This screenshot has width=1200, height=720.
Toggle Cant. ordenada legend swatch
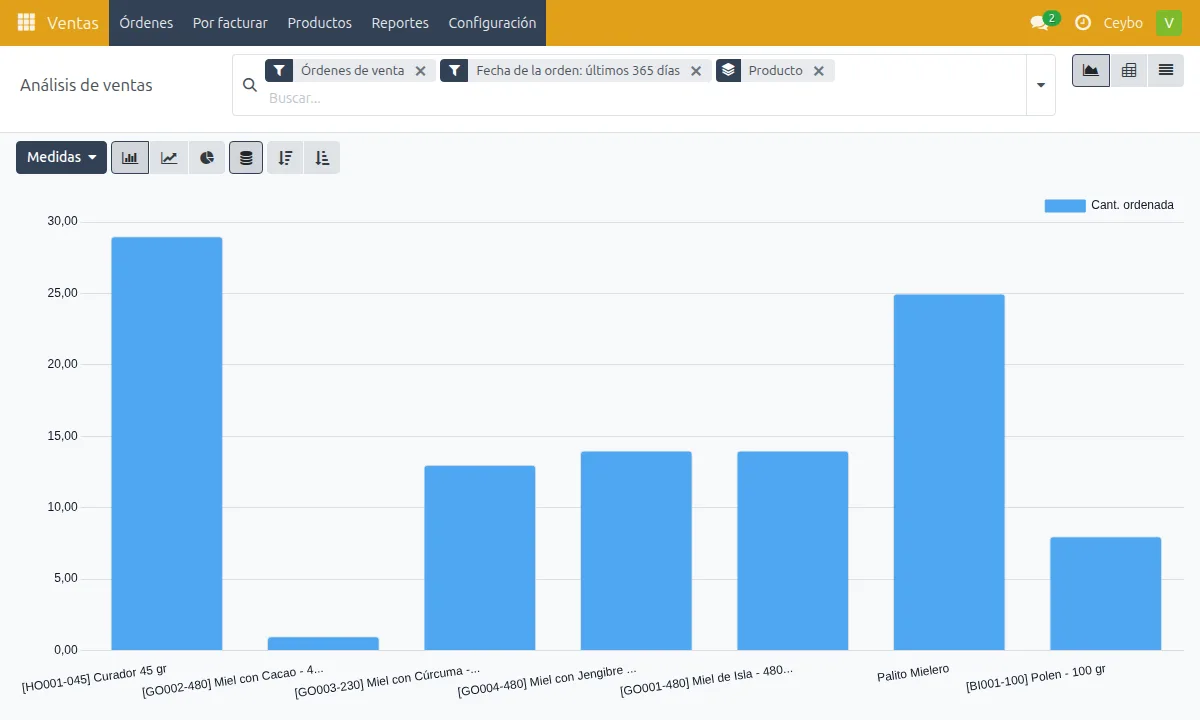[x=1065, y=205]
